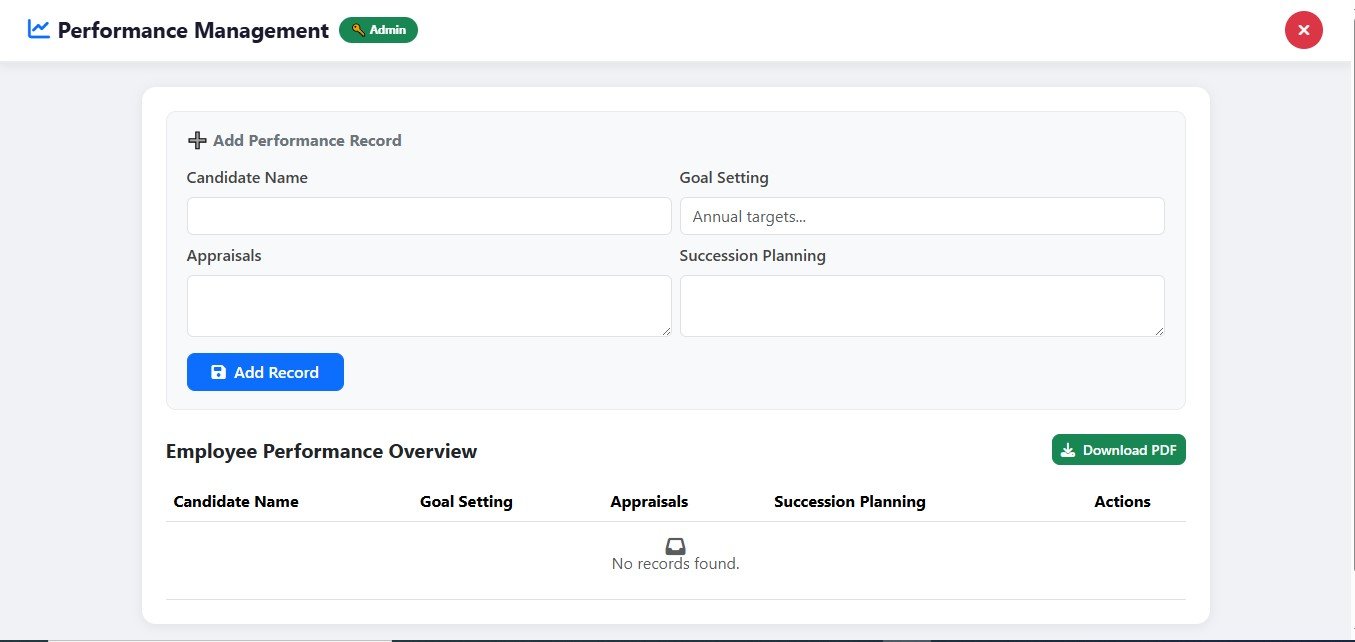Click the Goal Setting field with Annual targets placeholder

click(x=922, y=216)
